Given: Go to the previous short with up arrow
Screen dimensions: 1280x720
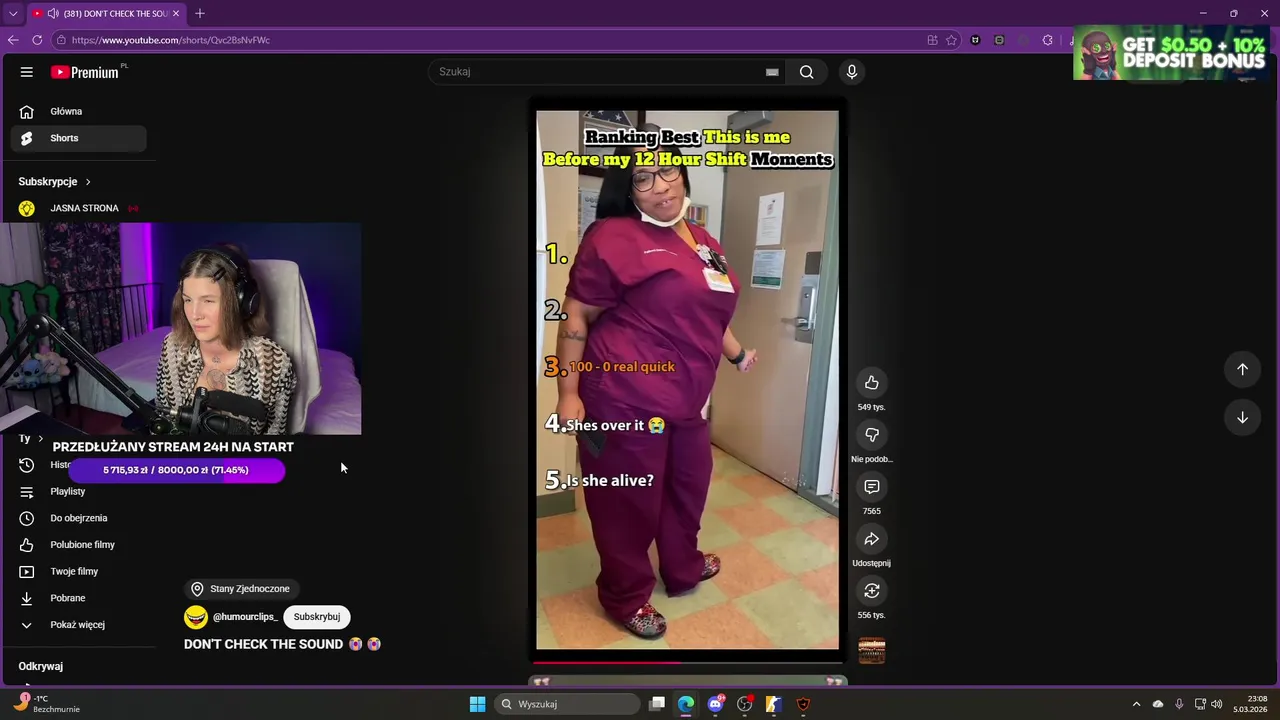Looking at the screenshot, I should (1242, 369).
